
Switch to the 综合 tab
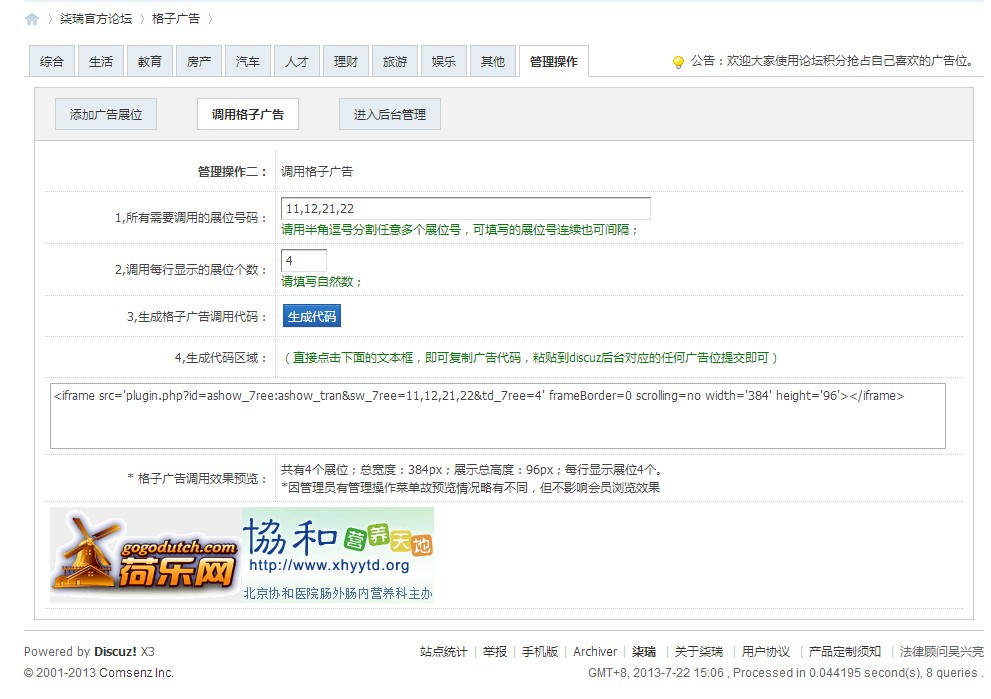[x=51, y=62]
